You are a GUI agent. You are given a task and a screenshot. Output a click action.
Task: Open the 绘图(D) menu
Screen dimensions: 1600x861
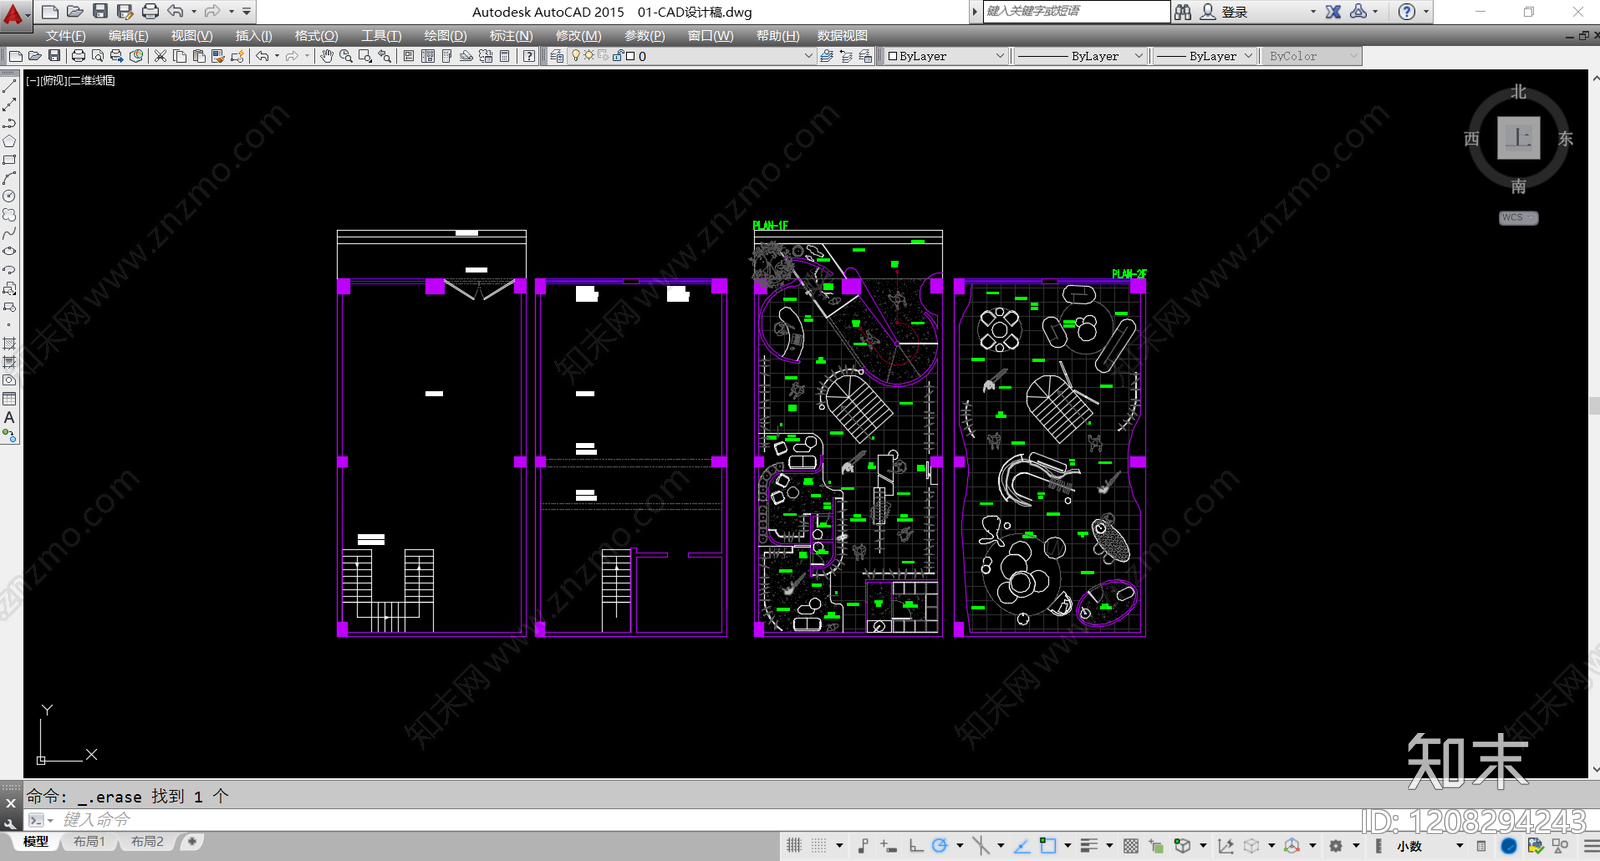[445, 36]
